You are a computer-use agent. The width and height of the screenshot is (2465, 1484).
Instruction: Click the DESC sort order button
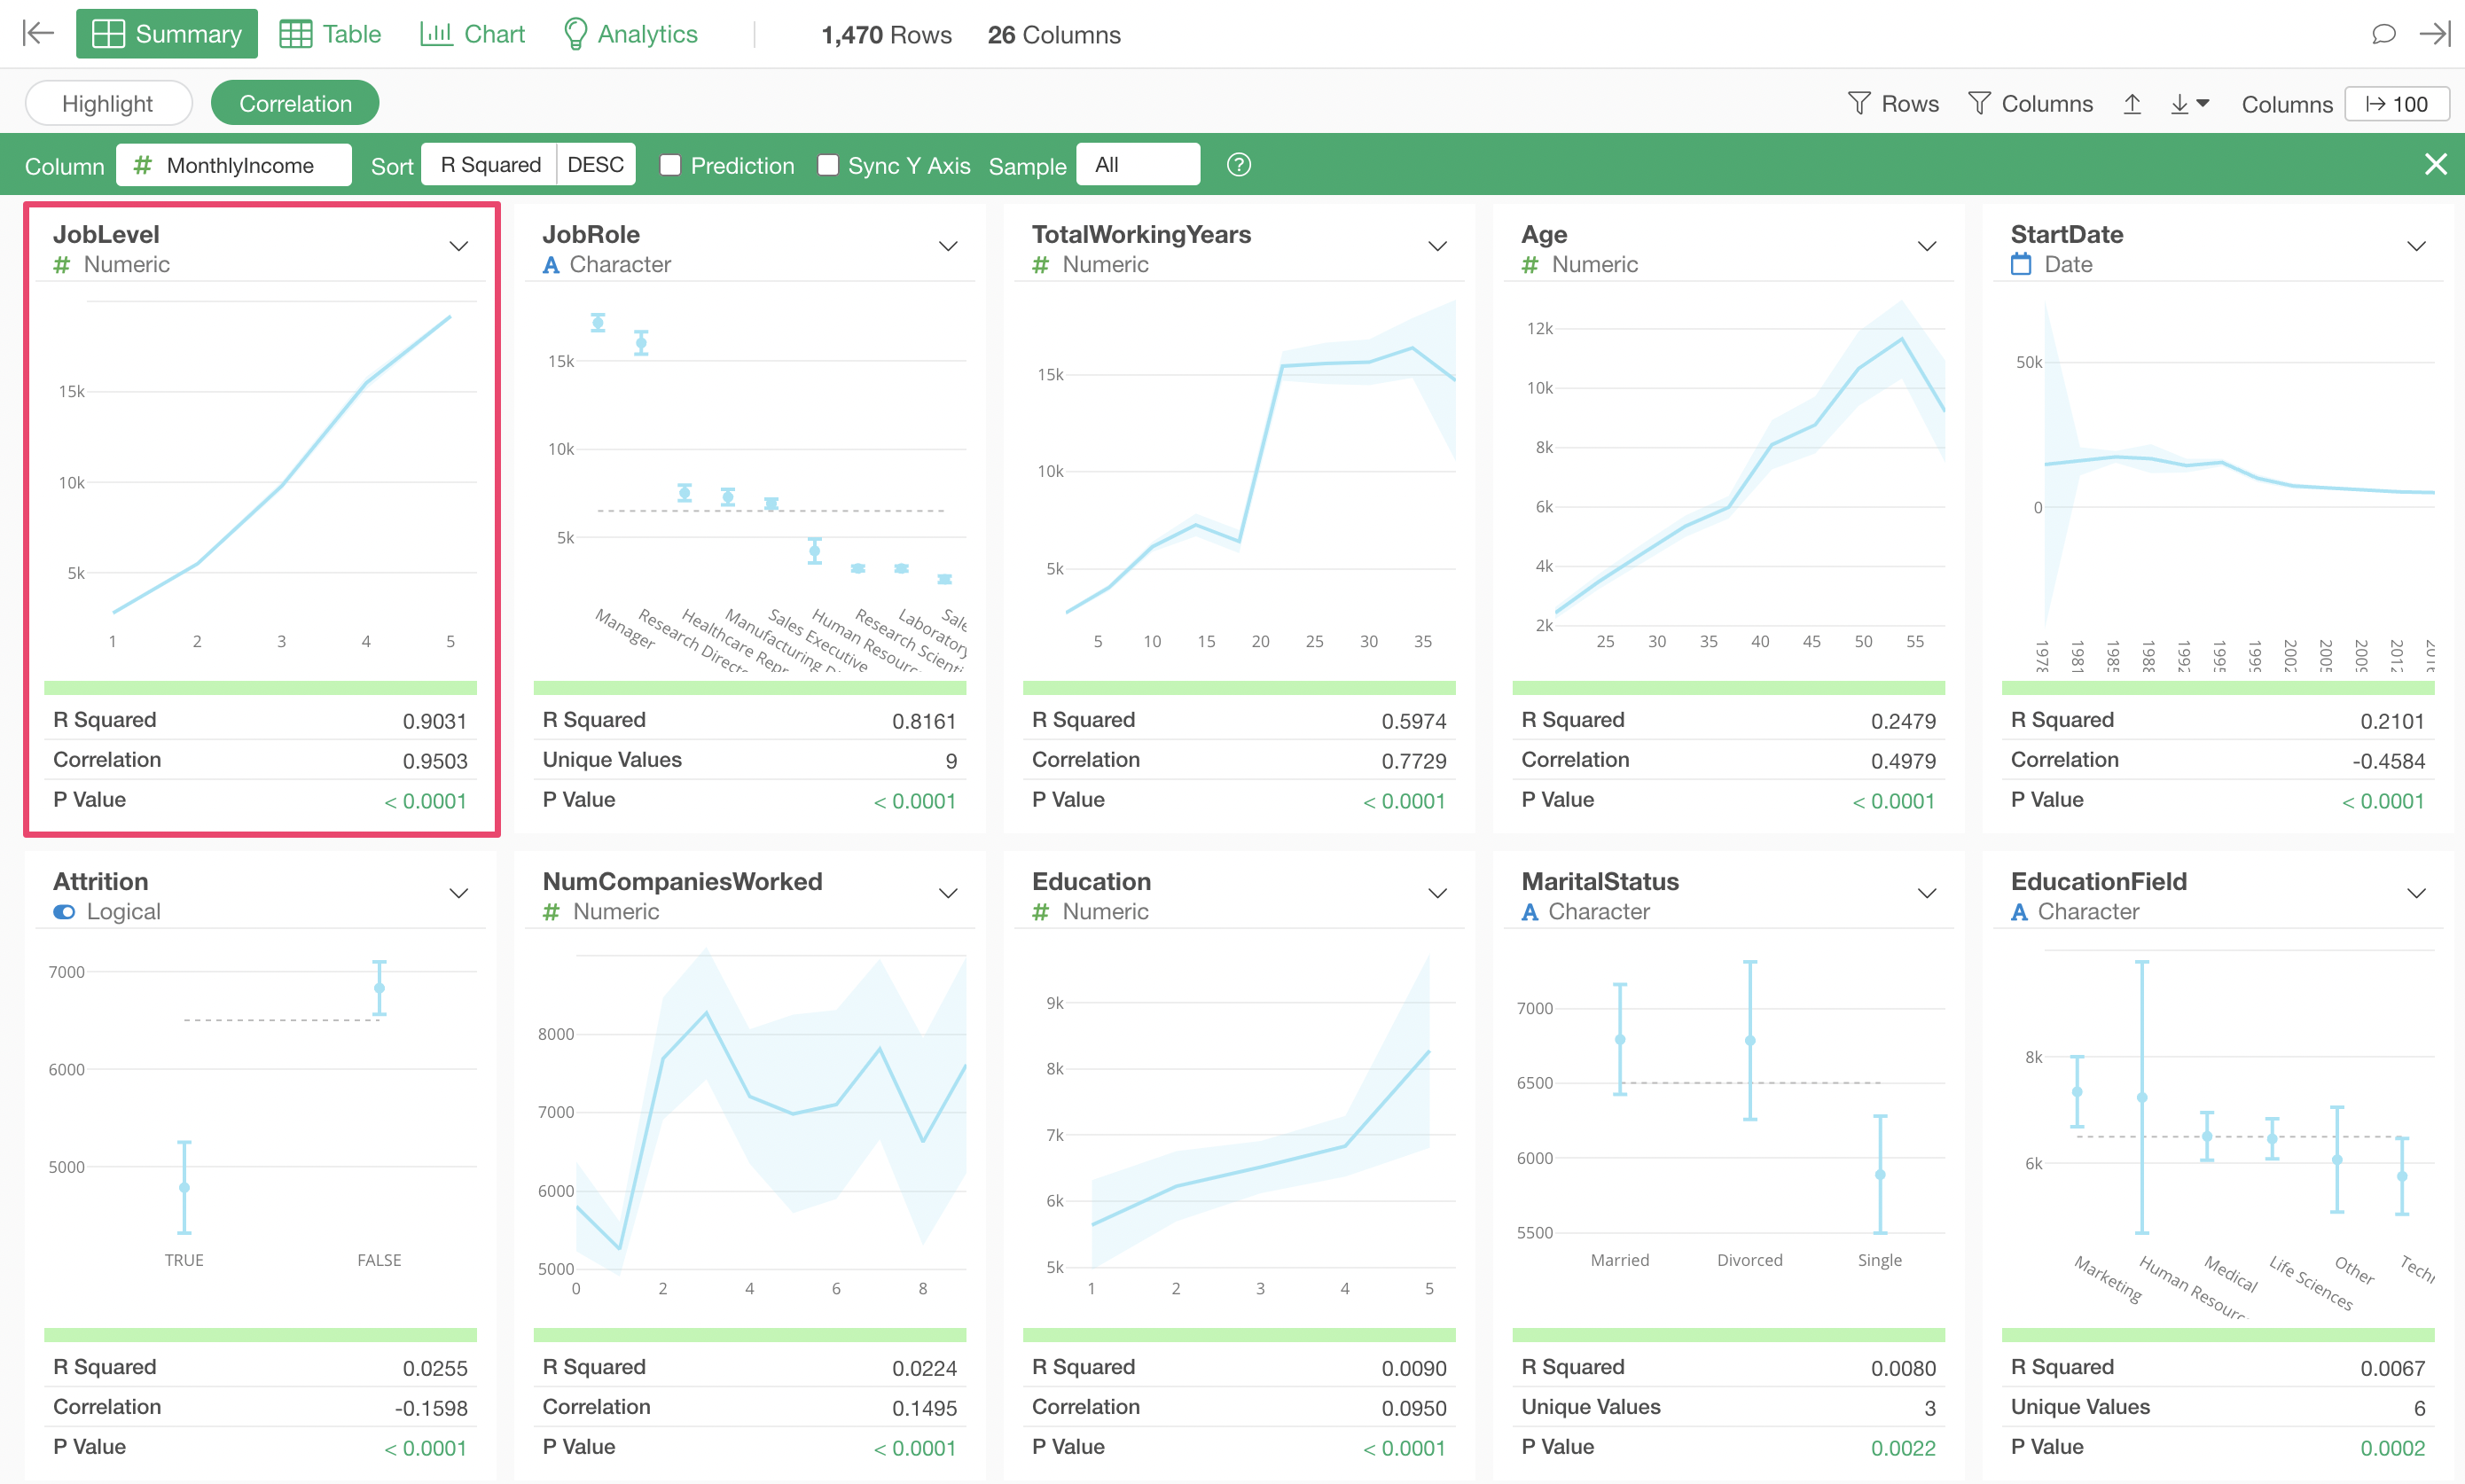click(595, 165)
